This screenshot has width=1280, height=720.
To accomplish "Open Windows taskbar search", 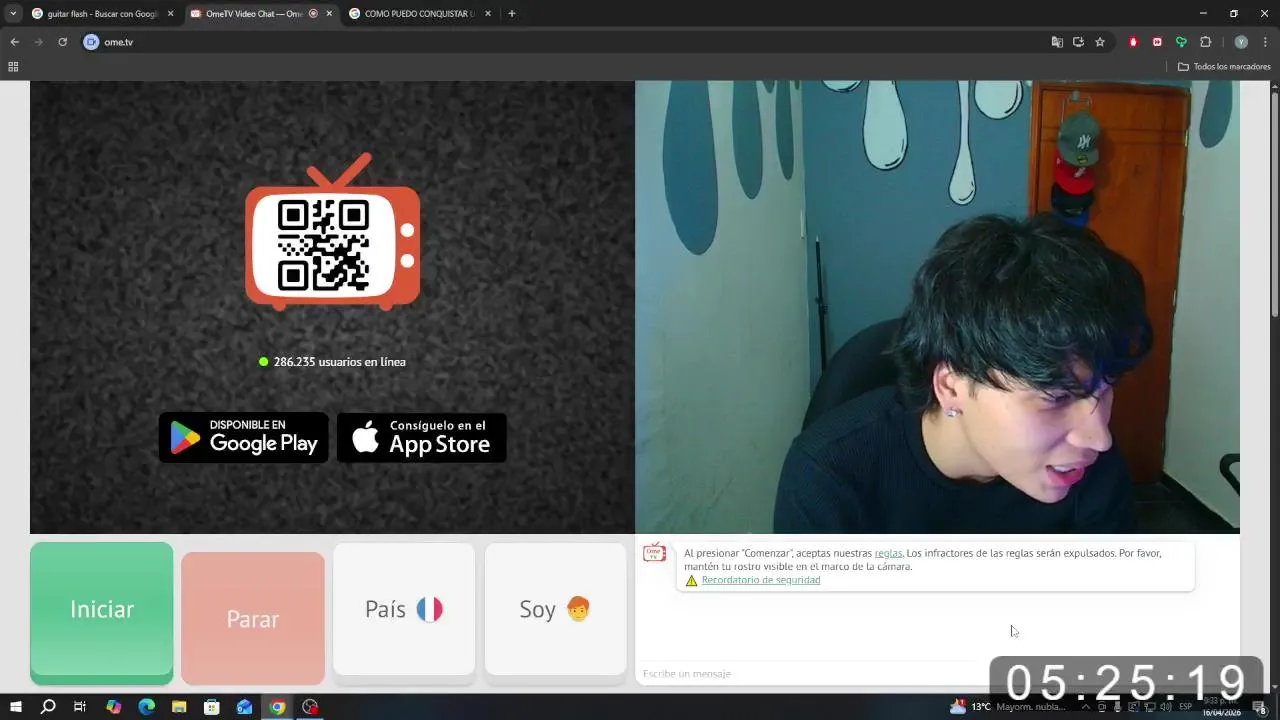I will click(47, 707).
